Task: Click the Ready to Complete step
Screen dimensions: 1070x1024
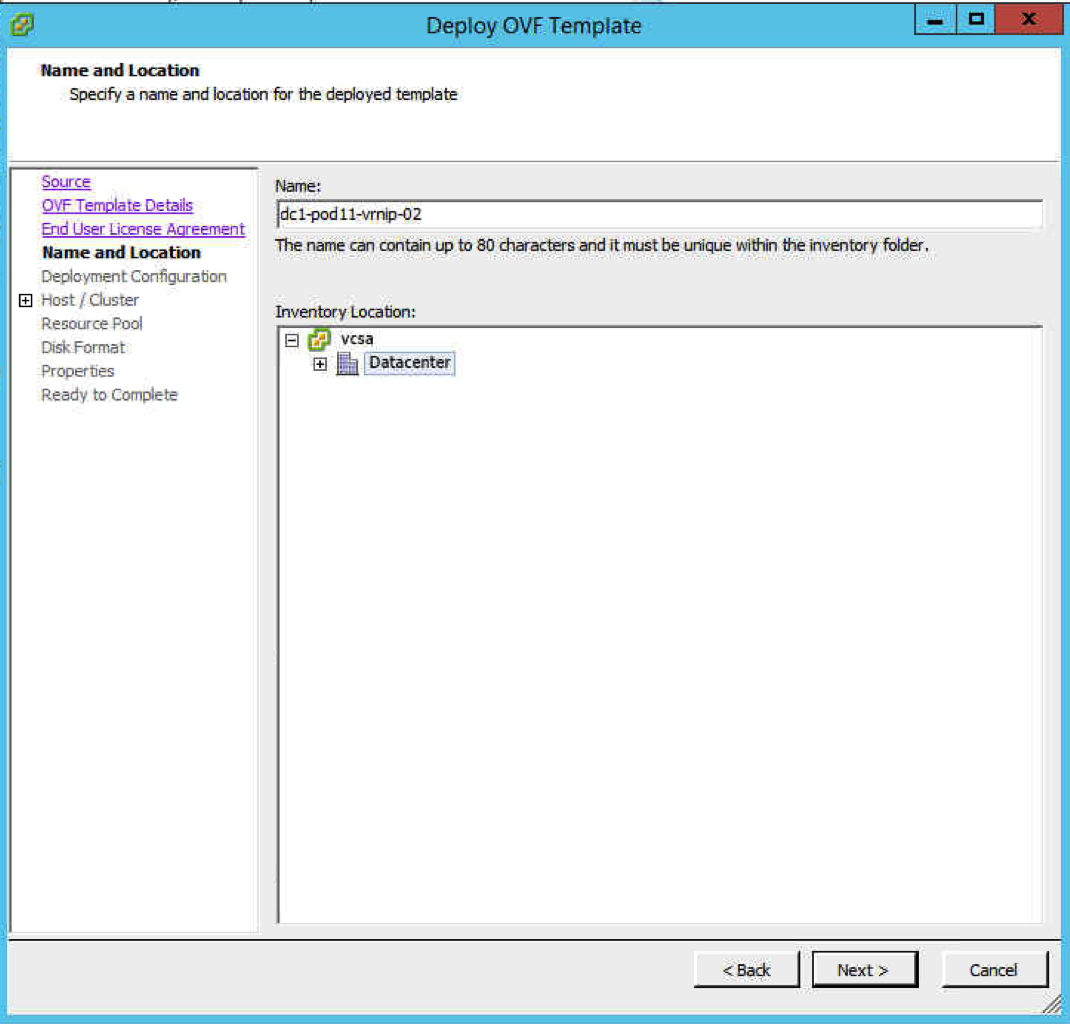Action: 109,395
